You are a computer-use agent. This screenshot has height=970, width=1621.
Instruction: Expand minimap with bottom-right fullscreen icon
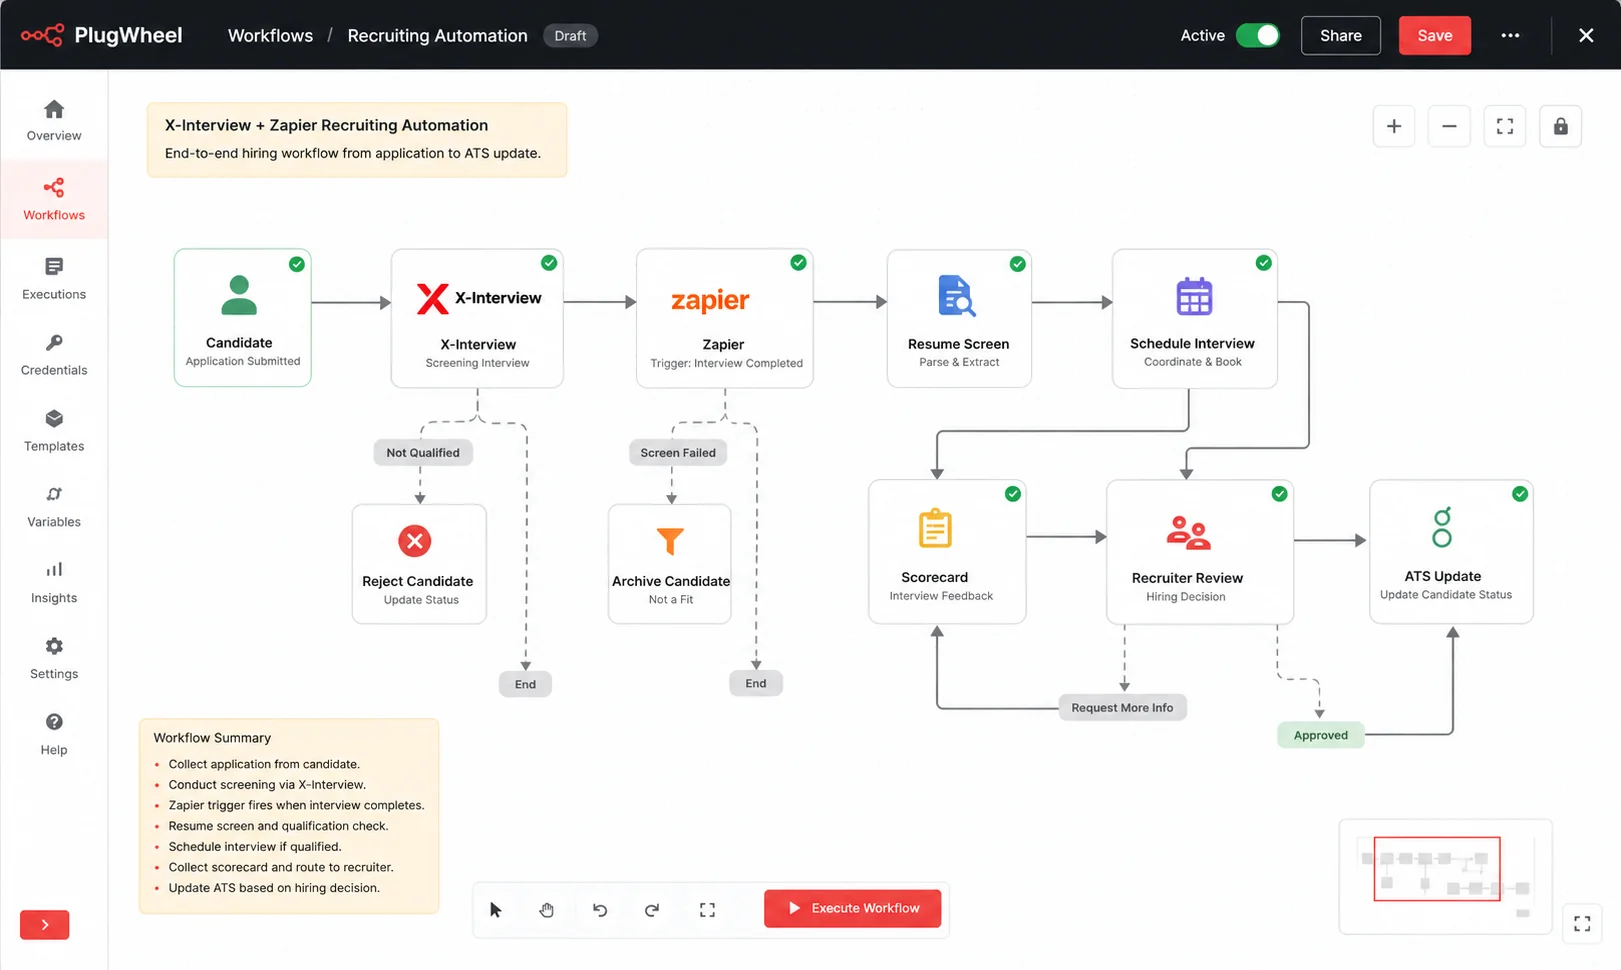(x=1582, y=924)
